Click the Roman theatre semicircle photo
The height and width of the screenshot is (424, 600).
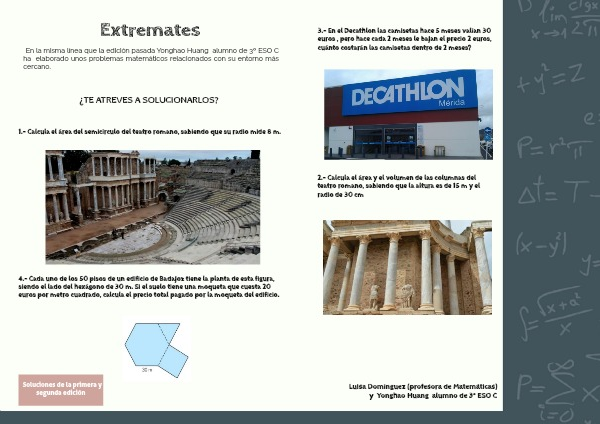tap(152, 206)
